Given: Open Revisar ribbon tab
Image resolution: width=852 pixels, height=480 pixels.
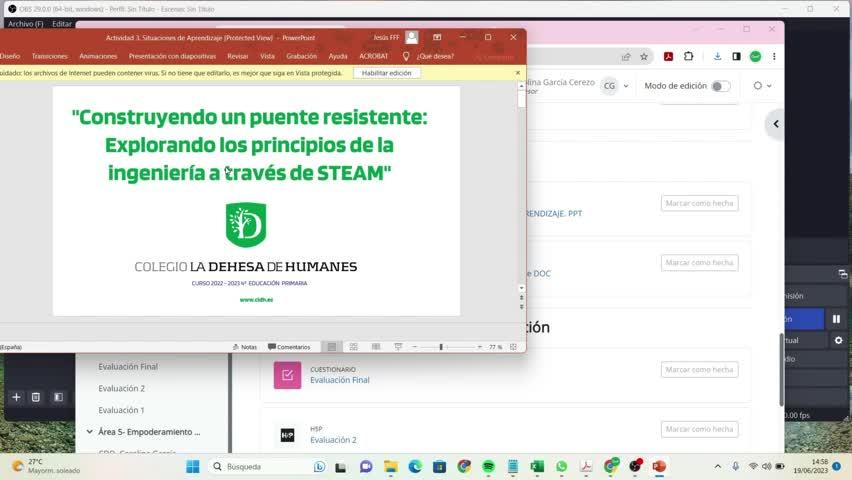Looking at the screenshot, I should pyautogui.click(x=237, y=56).
